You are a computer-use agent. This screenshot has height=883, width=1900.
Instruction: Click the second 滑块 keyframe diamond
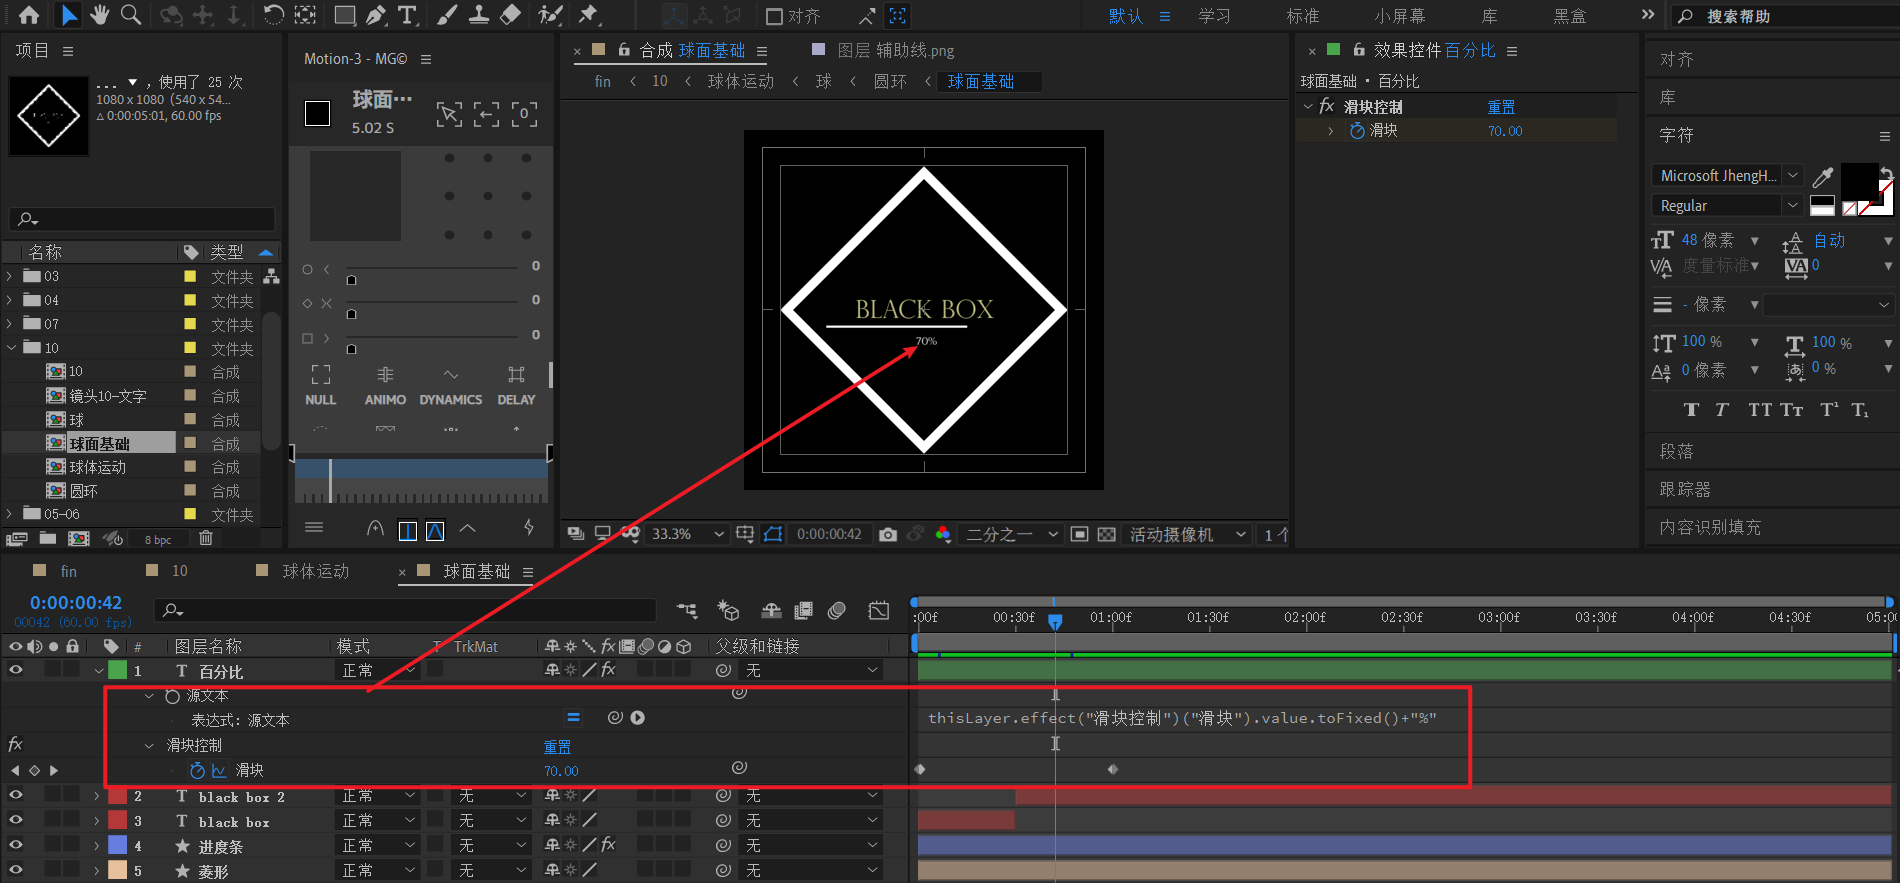click(1112, 769)
